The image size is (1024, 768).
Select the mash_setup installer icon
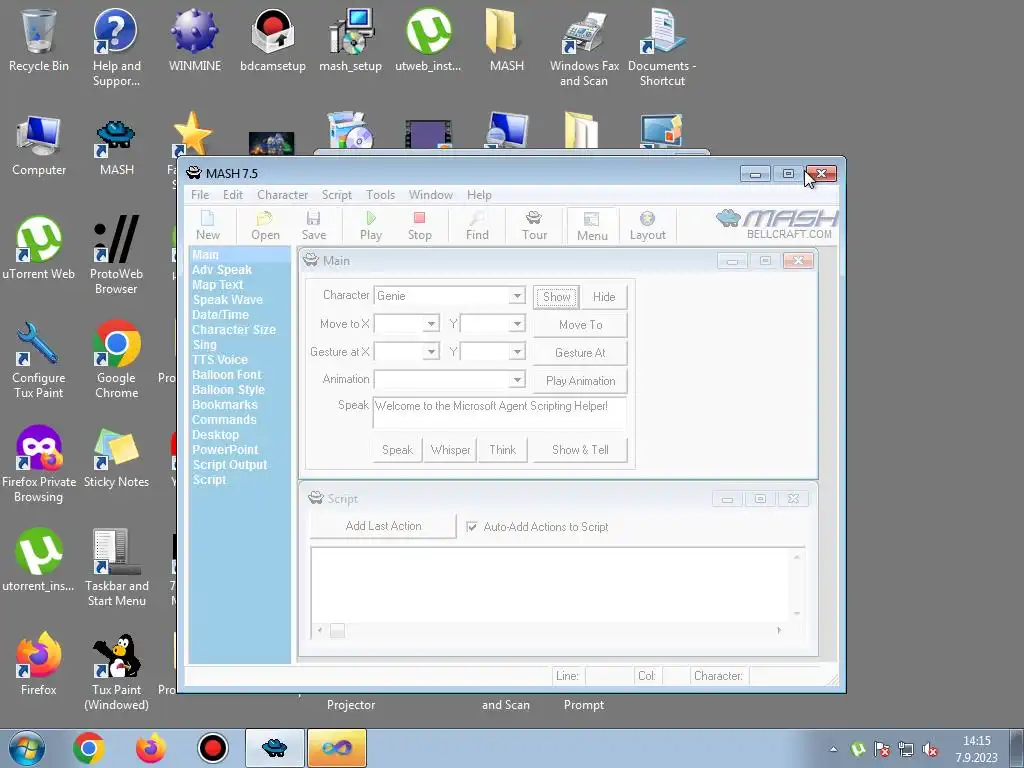tap(351, 40)
